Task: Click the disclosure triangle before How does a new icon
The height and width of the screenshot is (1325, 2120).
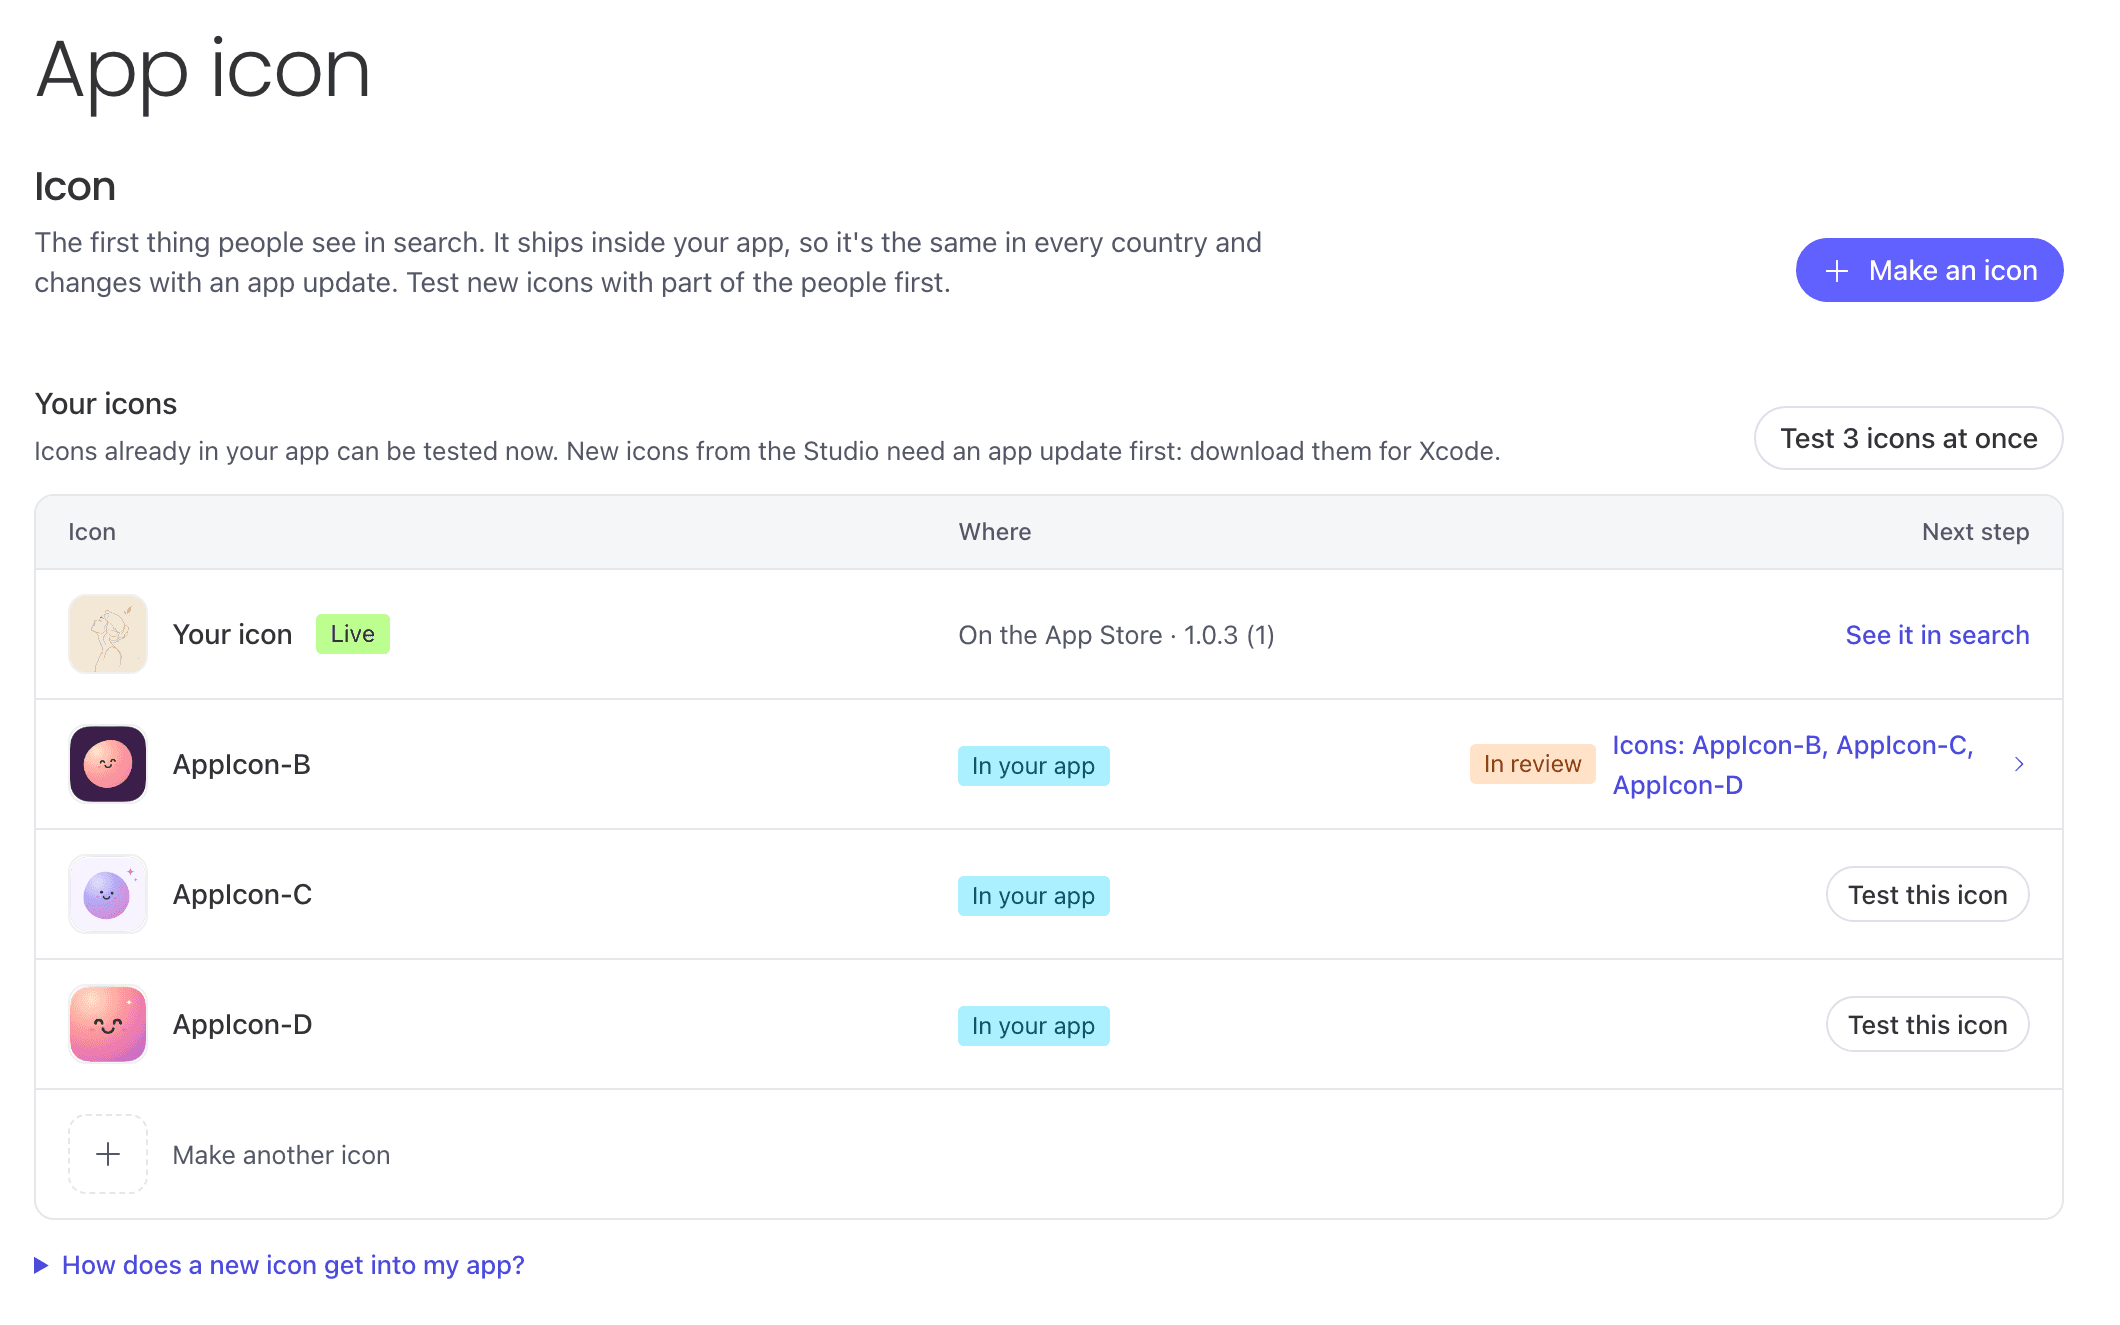Action: click(41, 1265)
